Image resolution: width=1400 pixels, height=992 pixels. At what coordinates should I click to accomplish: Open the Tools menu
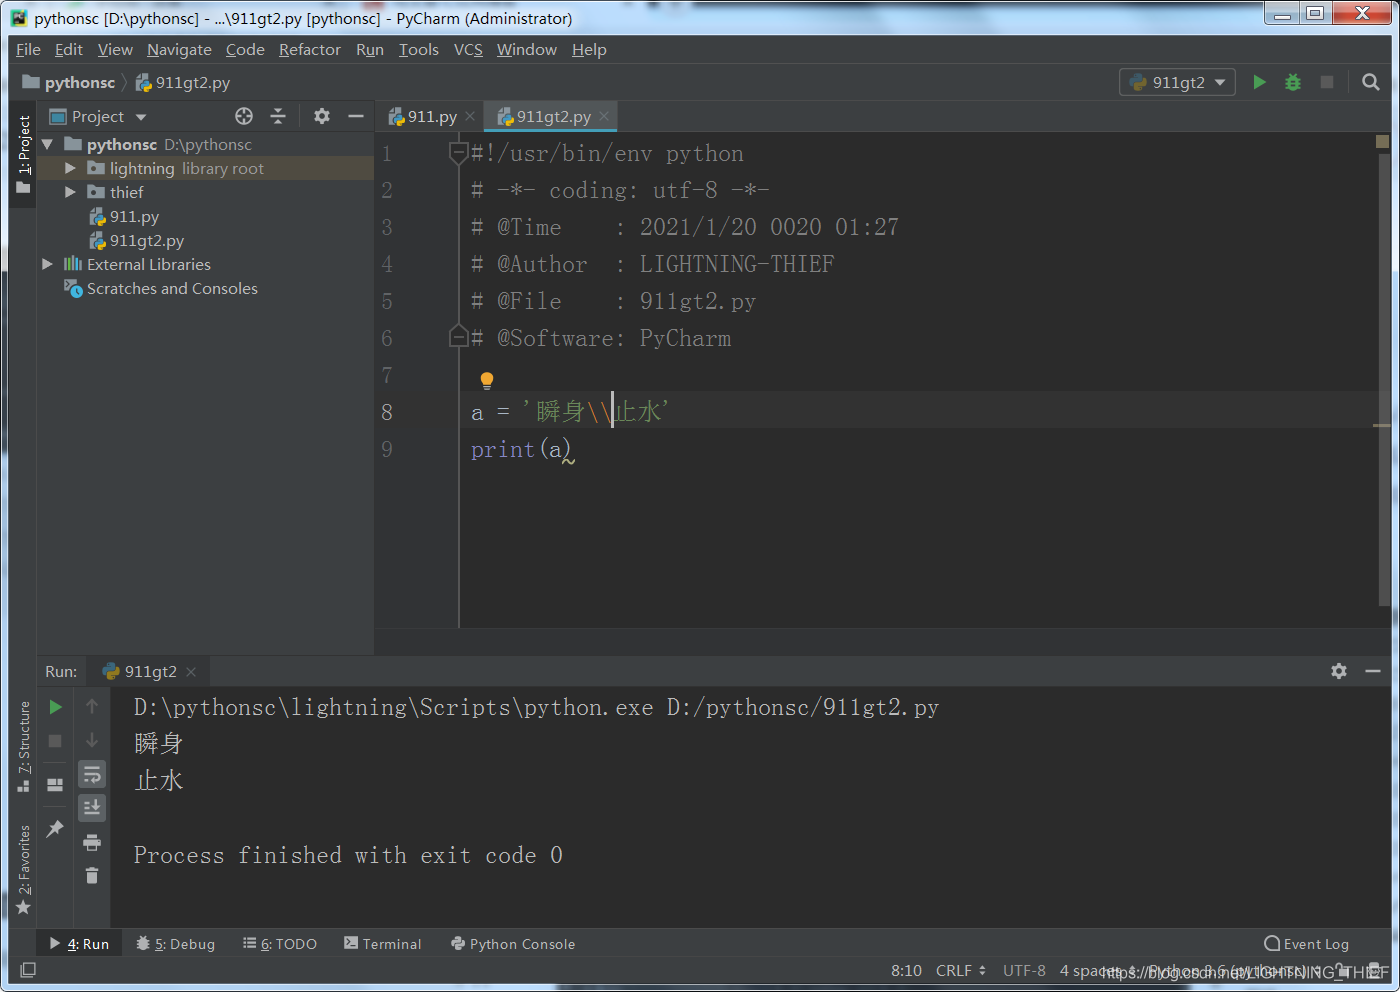pos(418,49)
